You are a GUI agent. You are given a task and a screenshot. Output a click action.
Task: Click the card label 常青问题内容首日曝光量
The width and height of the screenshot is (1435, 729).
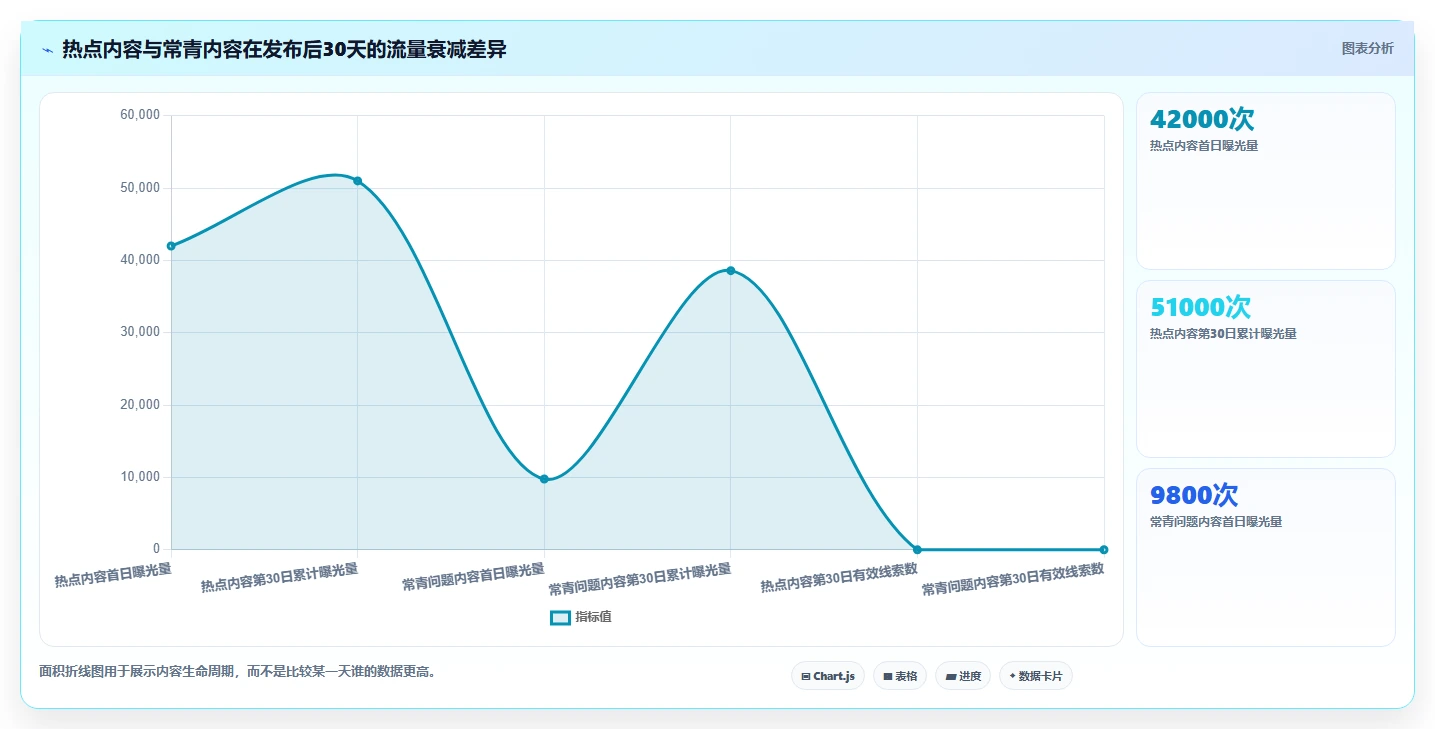click(1216, 522)
